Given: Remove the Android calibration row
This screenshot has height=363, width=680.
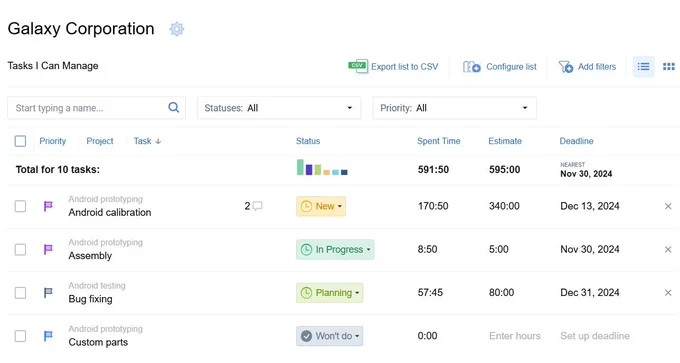Looking at the screenshot, I should point(668,206).
